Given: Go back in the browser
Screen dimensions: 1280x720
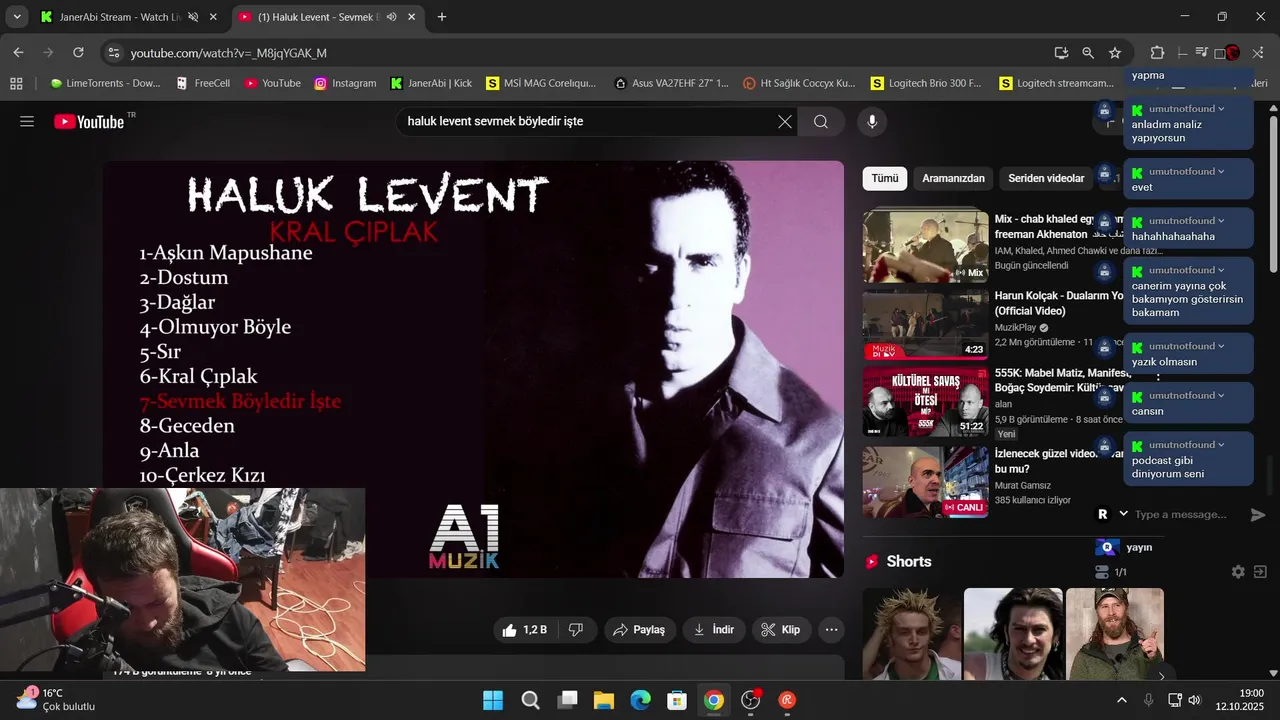Looking at the screenshot, I should [18, 52].
